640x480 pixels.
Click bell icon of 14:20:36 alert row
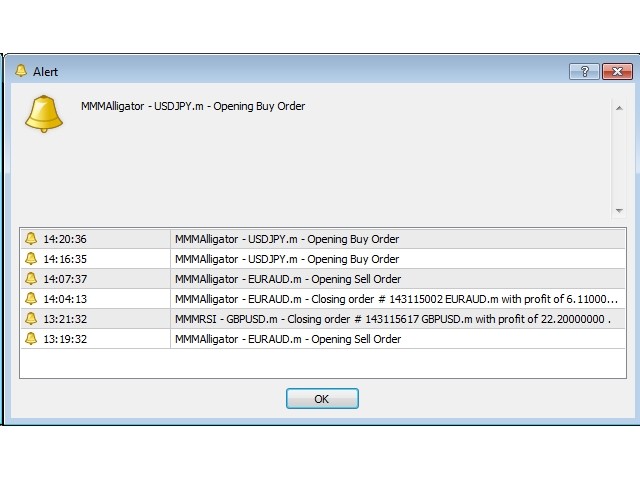coord(31,238)
